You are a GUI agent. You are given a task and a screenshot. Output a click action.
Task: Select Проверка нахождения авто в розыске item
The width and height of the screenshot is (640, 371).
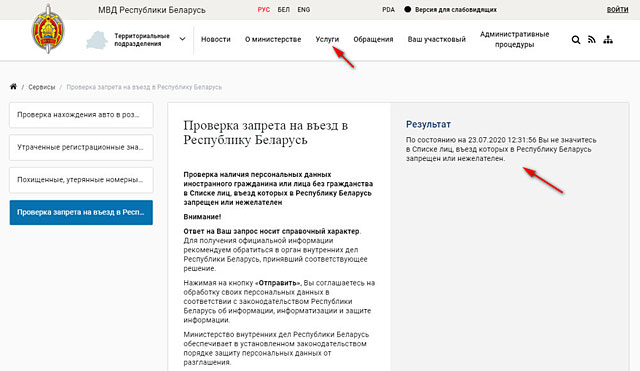81,115
